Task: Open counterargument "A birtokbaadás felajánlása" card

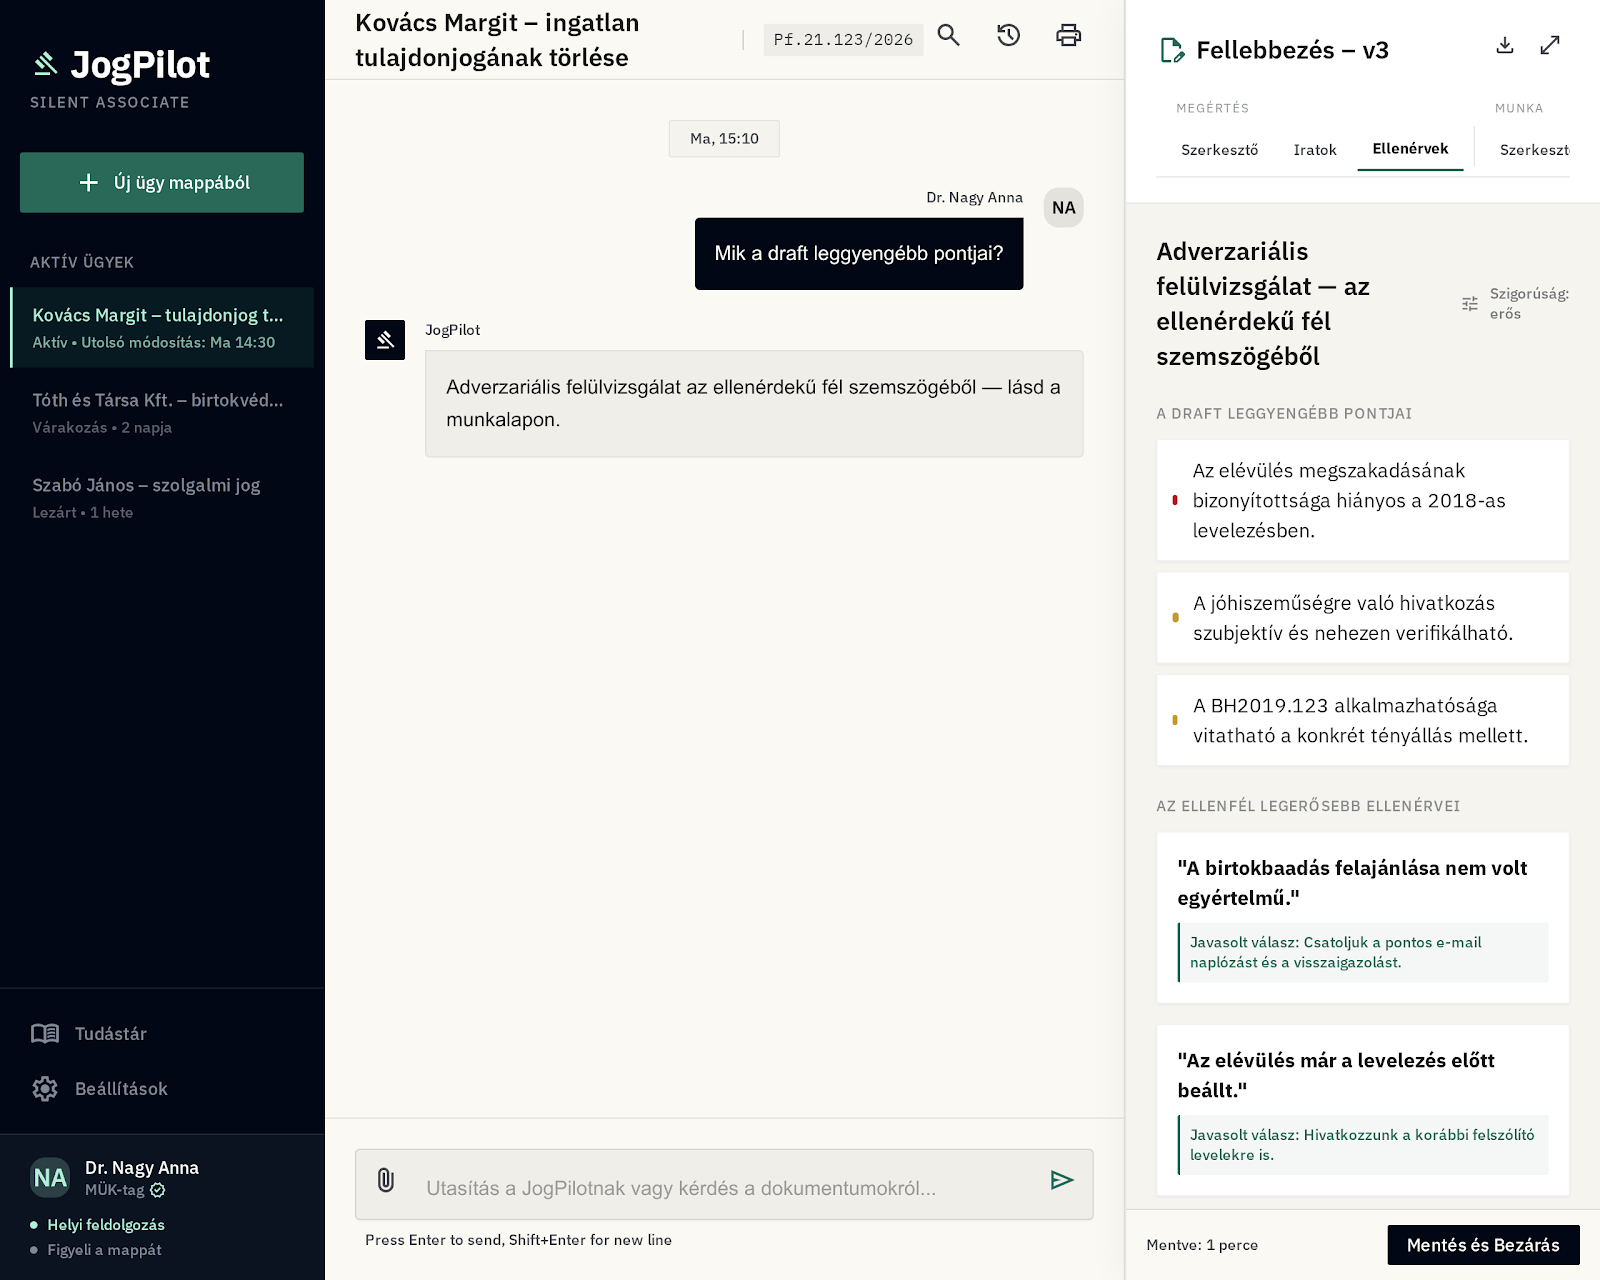Action: tap(1363, 918)
